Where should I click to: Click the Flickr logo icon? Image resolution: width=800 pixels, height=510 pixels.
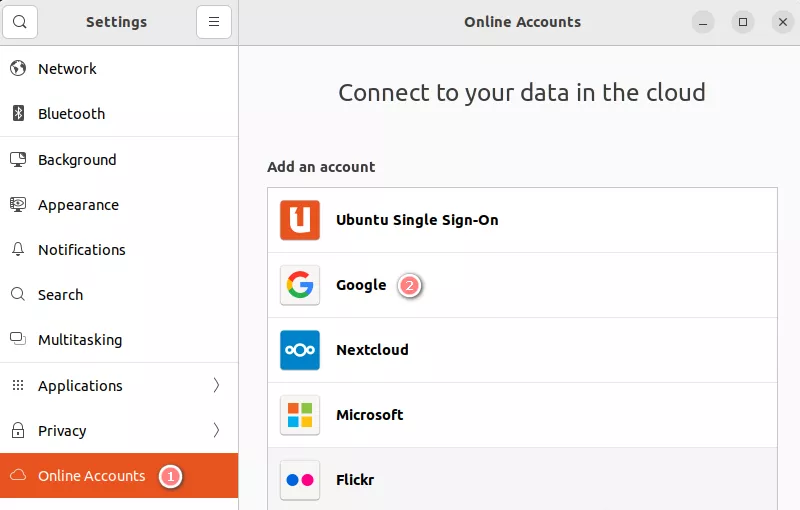300,480
